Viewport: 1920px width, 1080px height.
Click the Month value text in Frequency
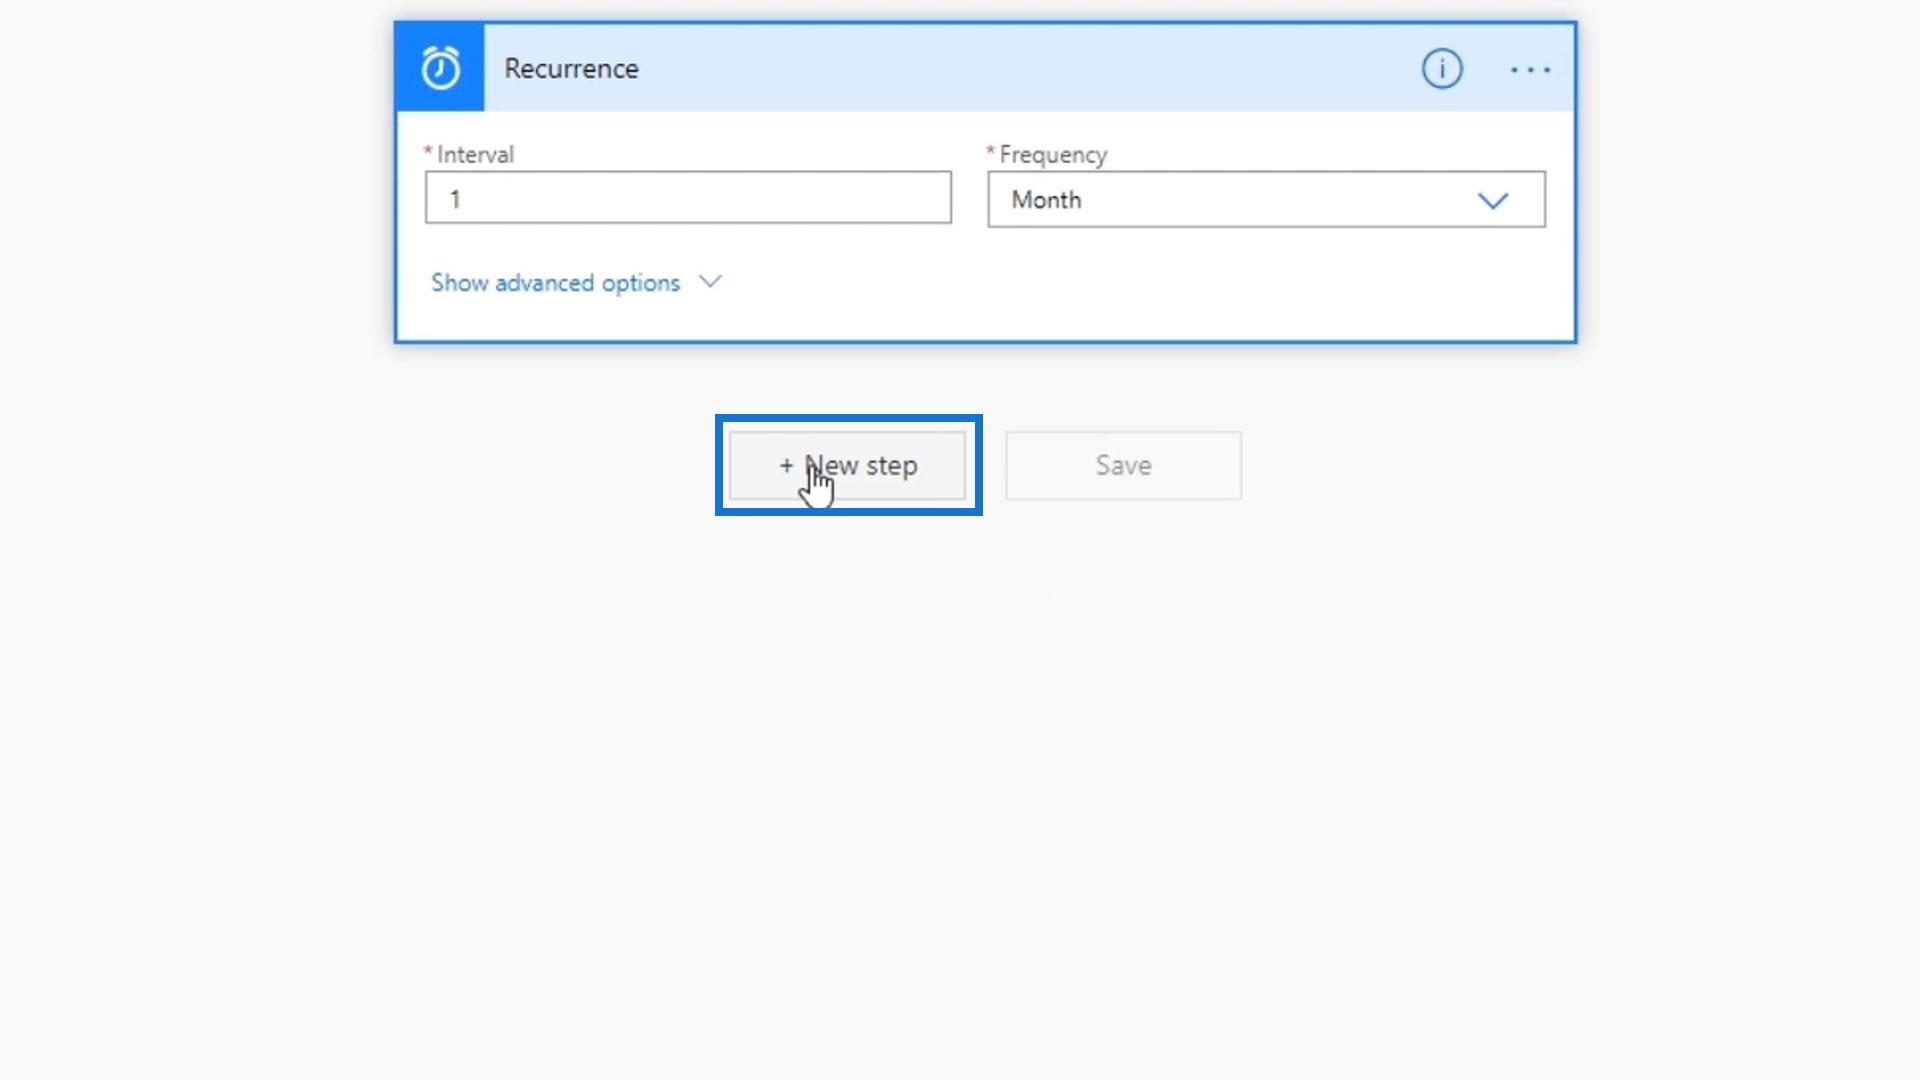[x=1046, y=200]
